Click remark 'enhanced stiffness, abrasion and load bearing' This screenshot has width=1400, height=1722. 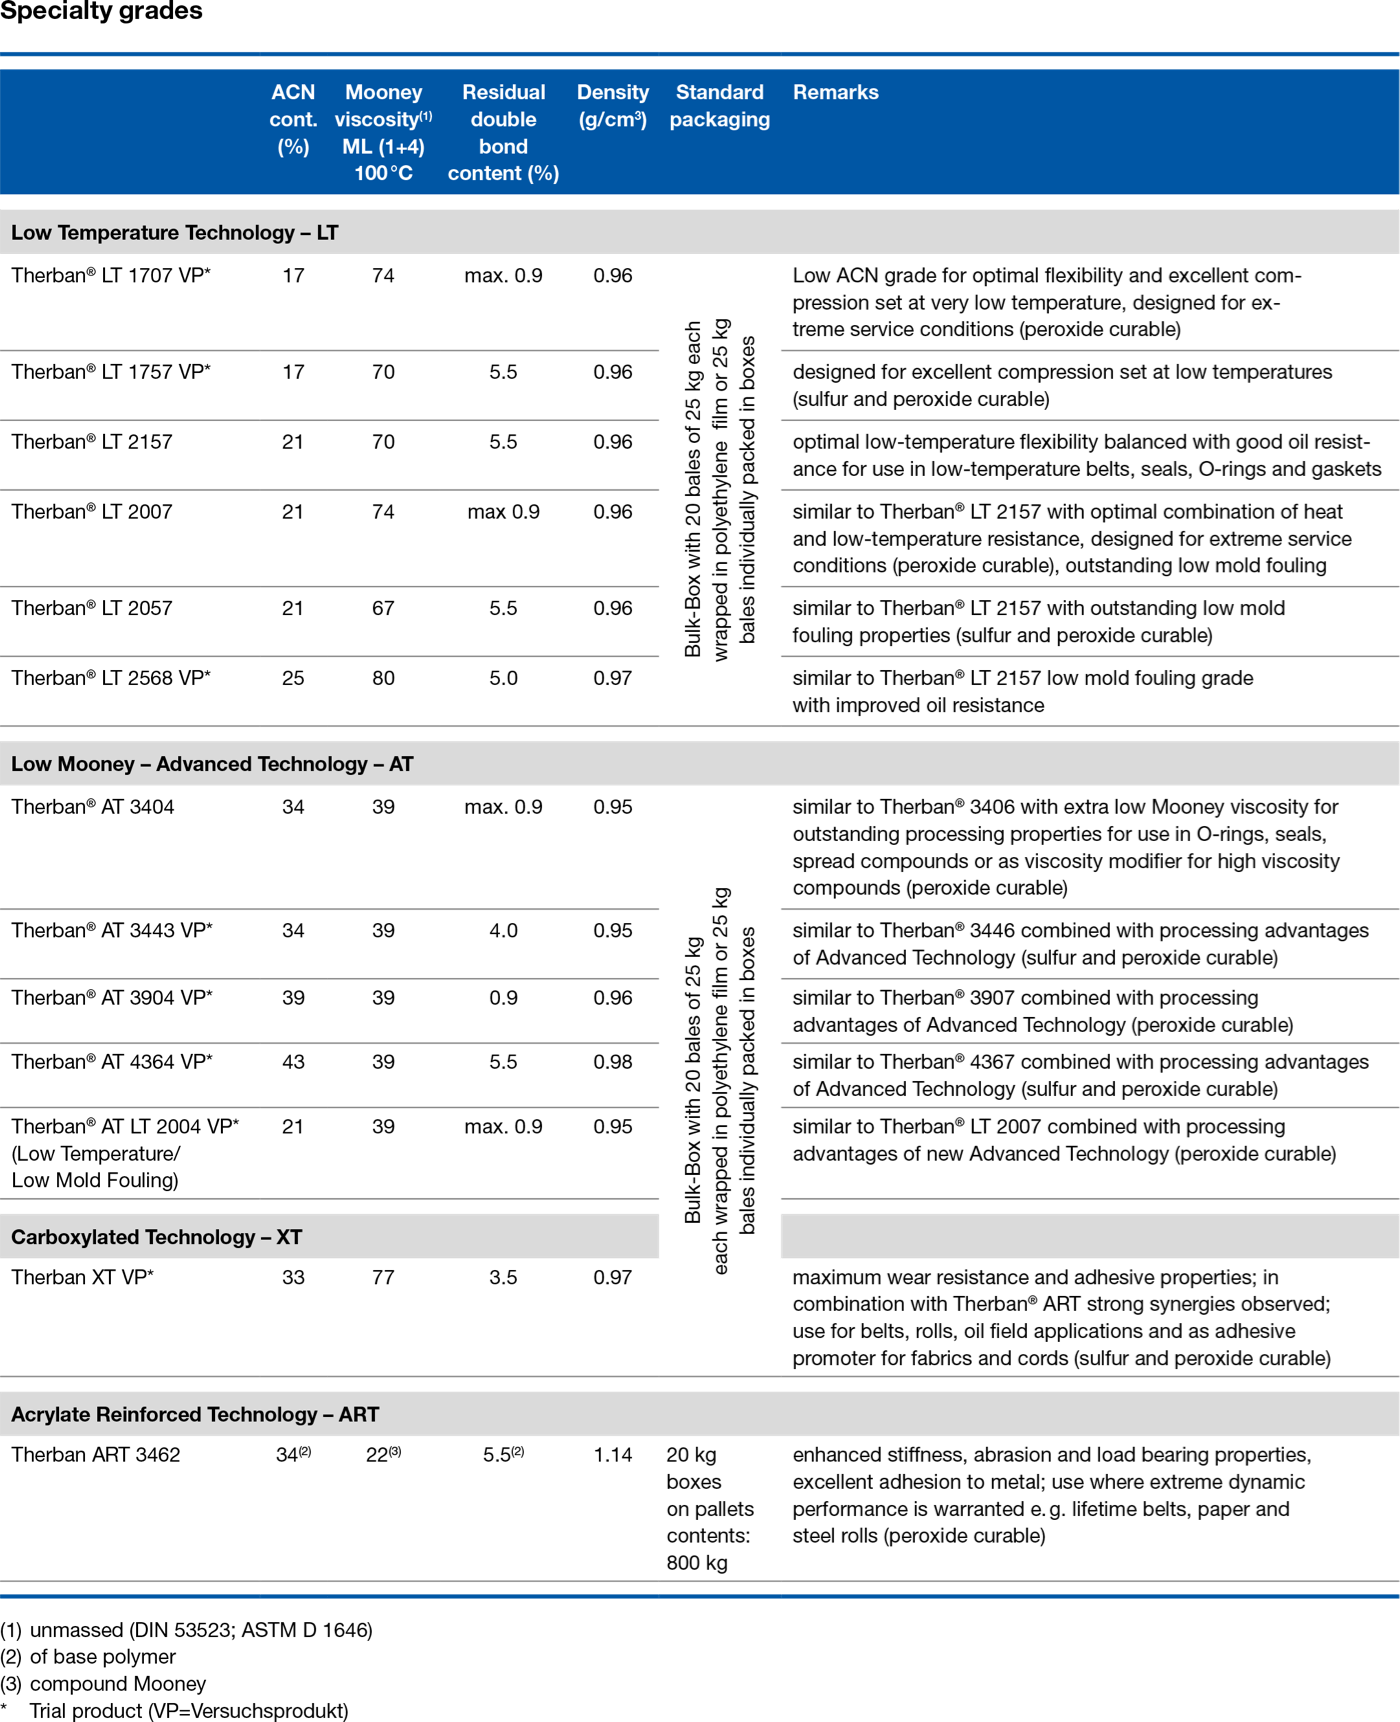click(x=1052, y=1496)
